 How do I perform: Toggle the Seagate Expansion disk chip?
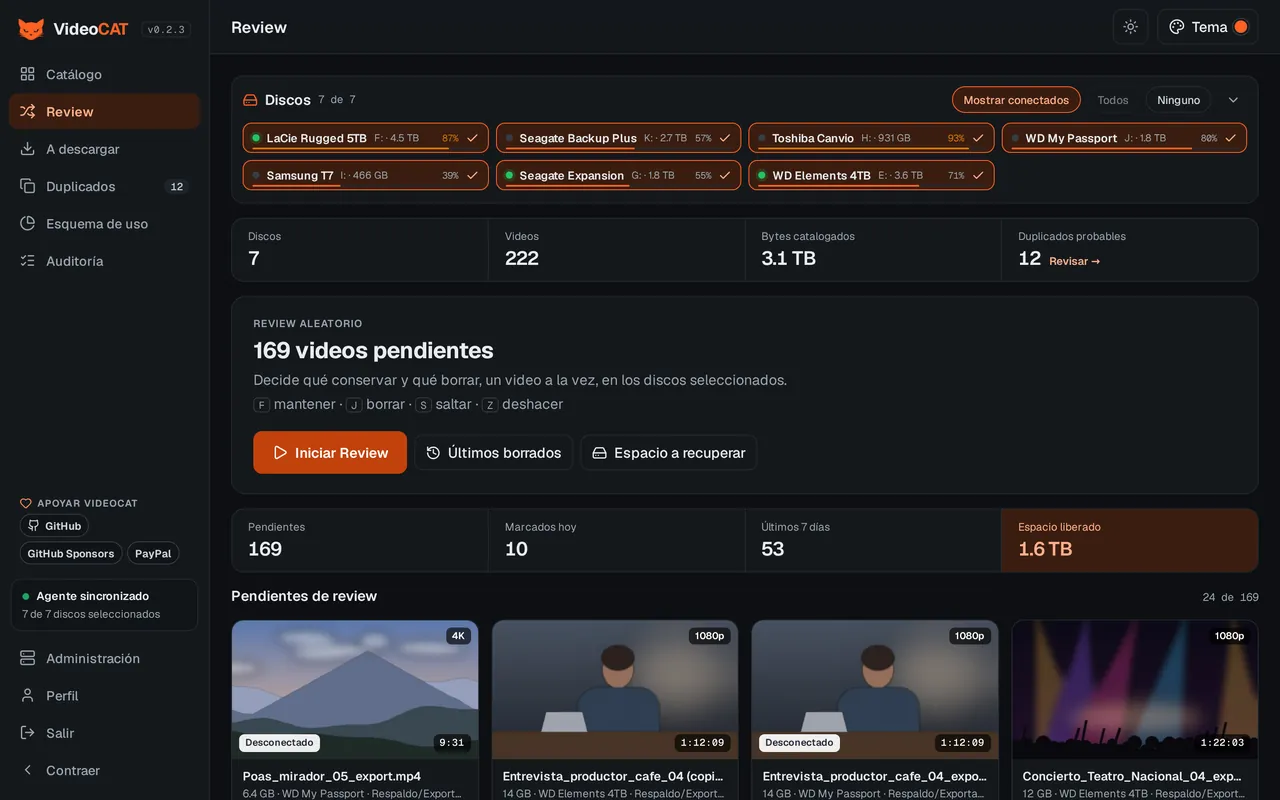coord(619,175)
